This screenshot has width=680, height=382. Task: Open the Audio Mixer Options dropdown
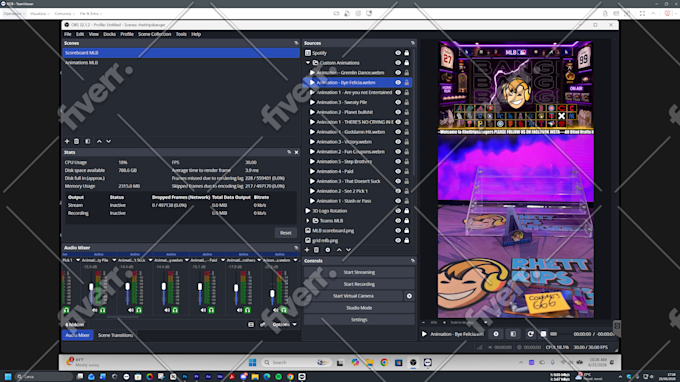pos(284,324)
